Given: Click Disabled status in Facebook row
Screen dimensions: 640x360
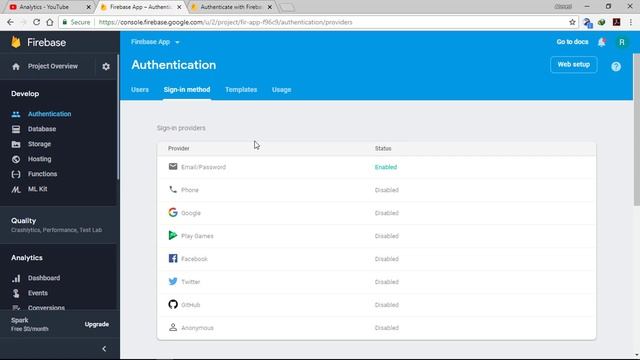Looking at the screenshot, I should click(387, 259).
